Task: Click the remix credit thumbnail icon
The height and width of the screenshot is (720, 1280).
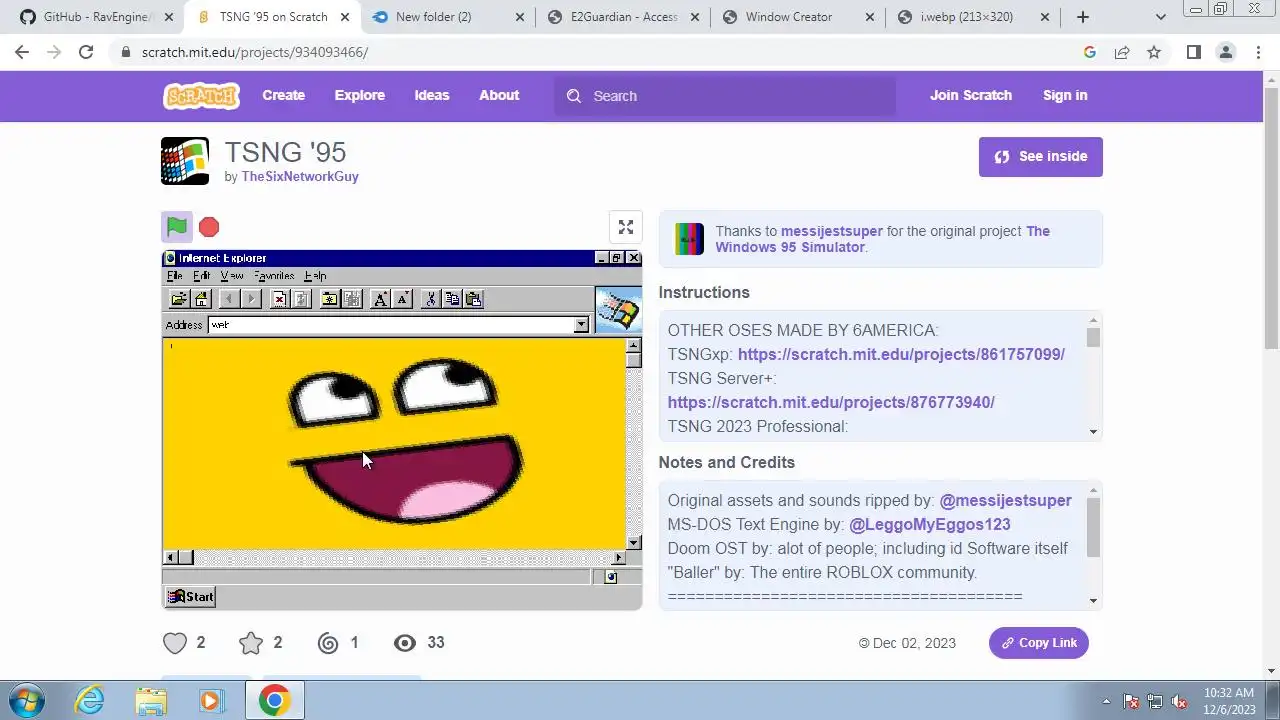Action: (x=689, y=239)
